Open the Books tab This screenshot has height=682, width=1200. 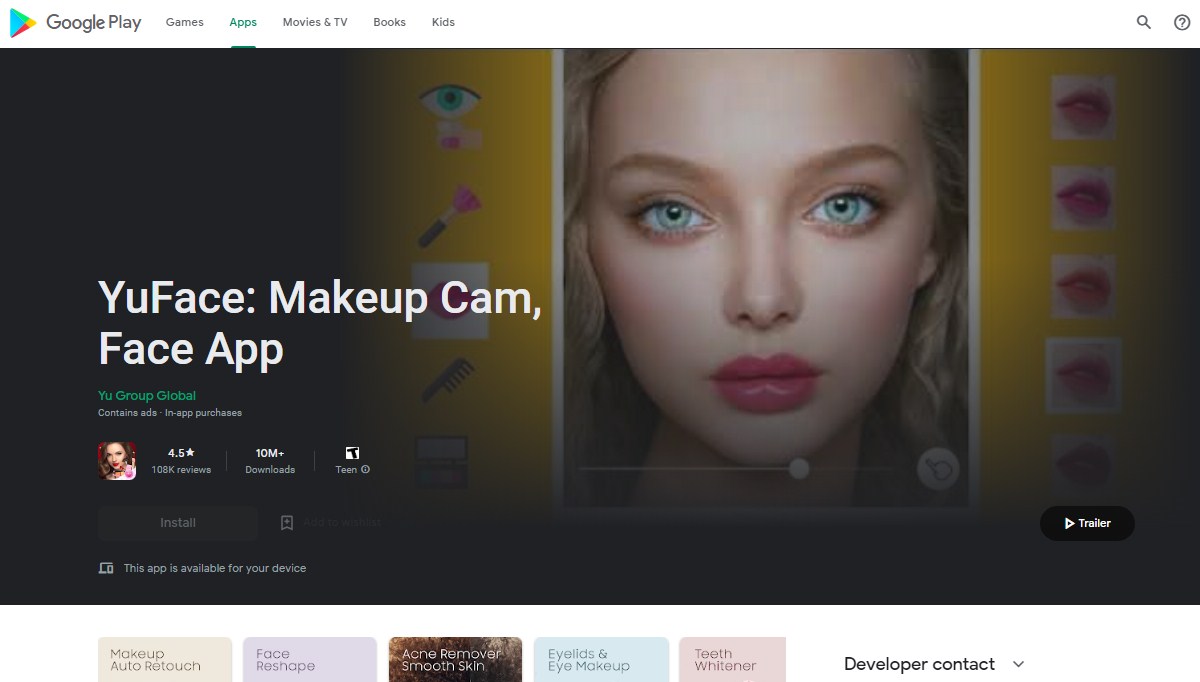coord(389,22)
